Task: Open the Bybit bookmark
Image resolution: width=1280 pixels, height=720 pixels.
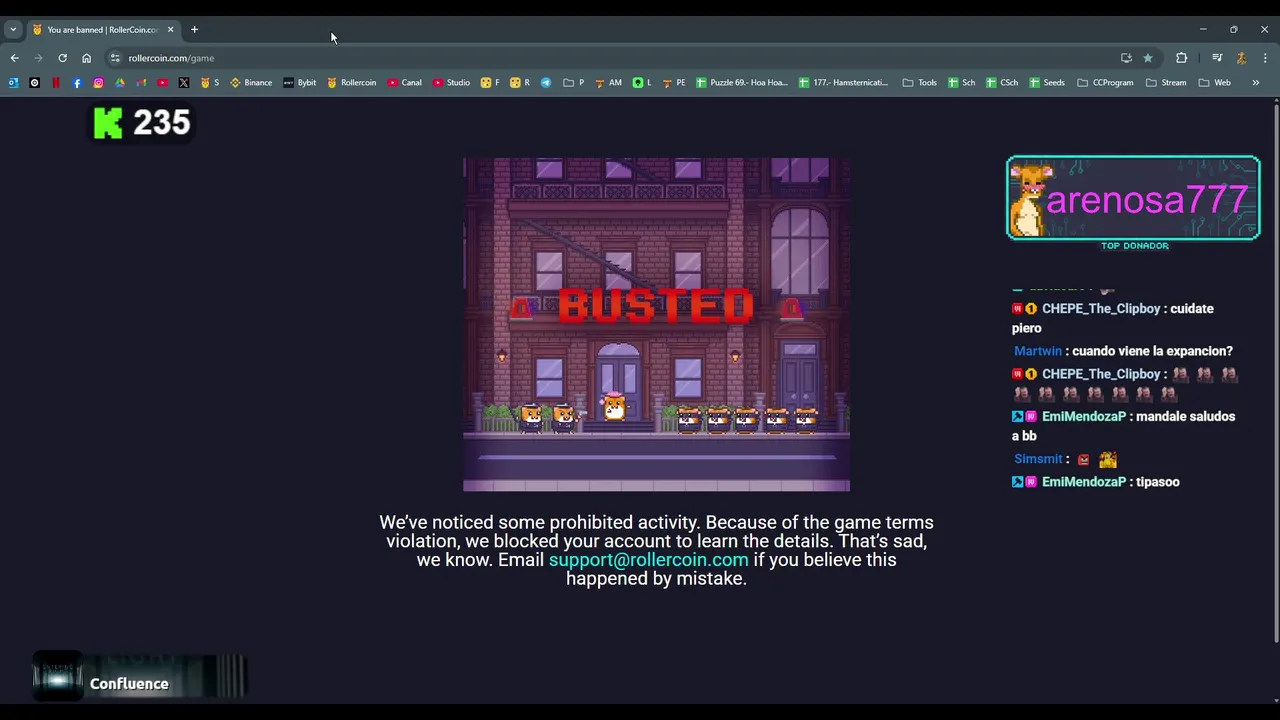Action: coord(300,83)
